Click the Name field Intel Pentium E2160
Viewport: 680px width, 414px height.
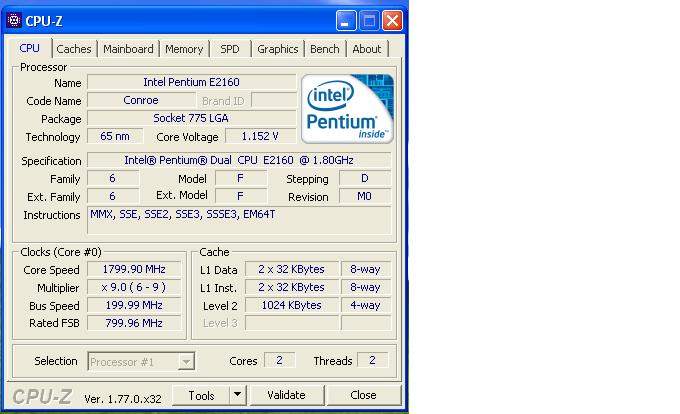tap(191, 82)
